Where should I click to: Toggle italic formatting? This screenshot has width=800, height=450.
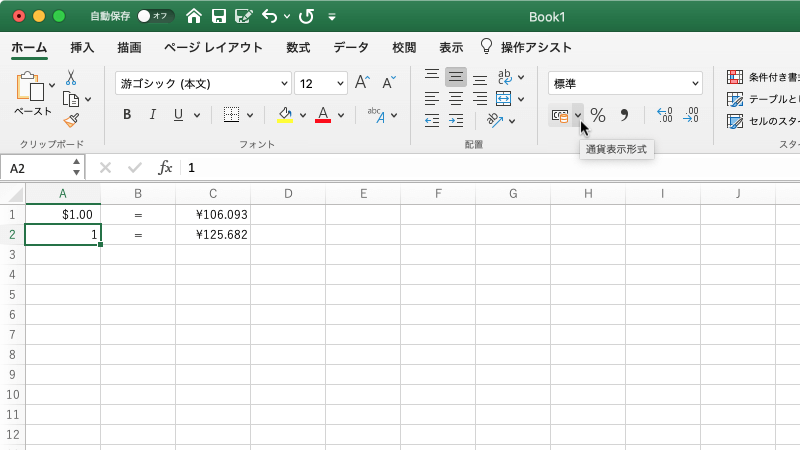point(153,114)
